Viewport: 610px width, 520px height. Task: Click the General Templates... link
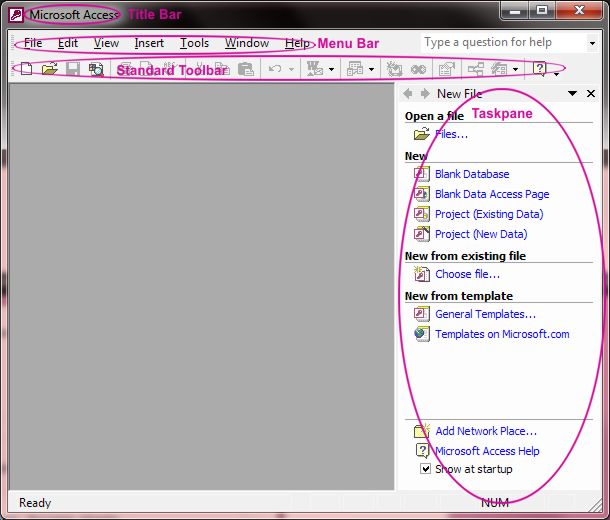pos(485,314)
